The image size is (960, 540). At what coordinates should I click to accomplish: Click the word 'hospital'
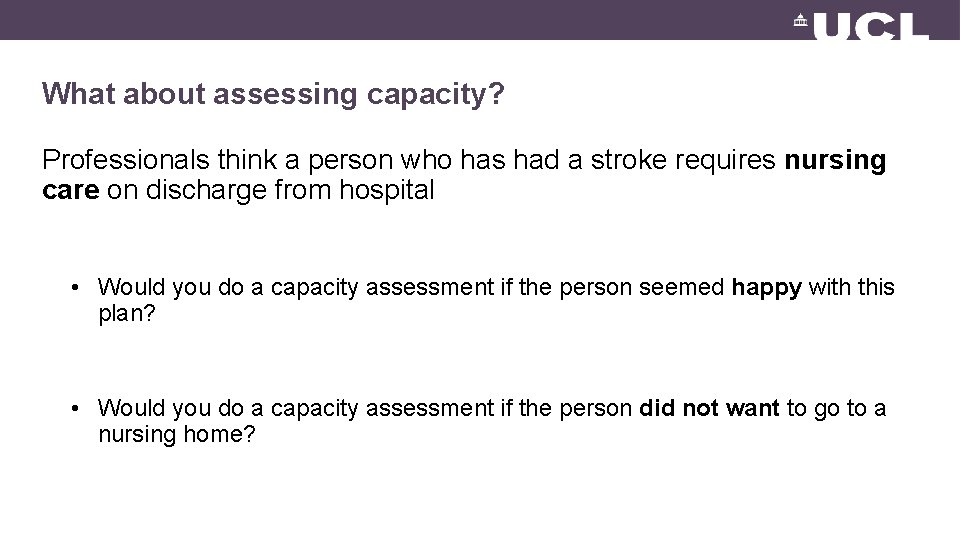(387, 190)
